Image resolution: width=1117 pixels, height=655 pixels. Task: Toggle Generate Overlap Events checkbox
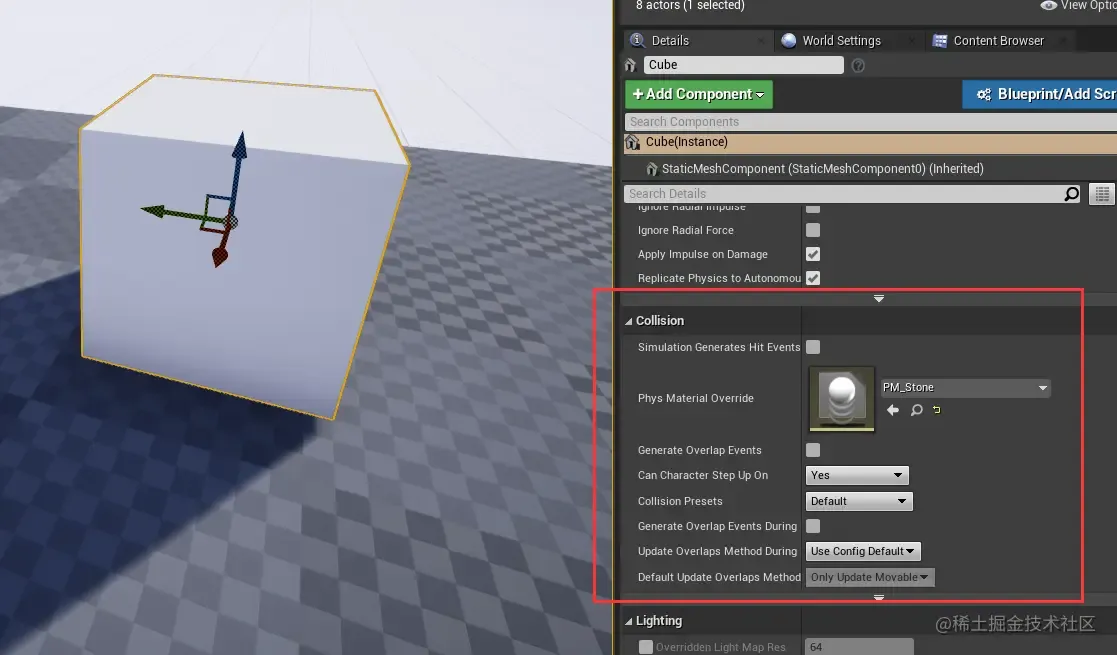tap(813, 450)
